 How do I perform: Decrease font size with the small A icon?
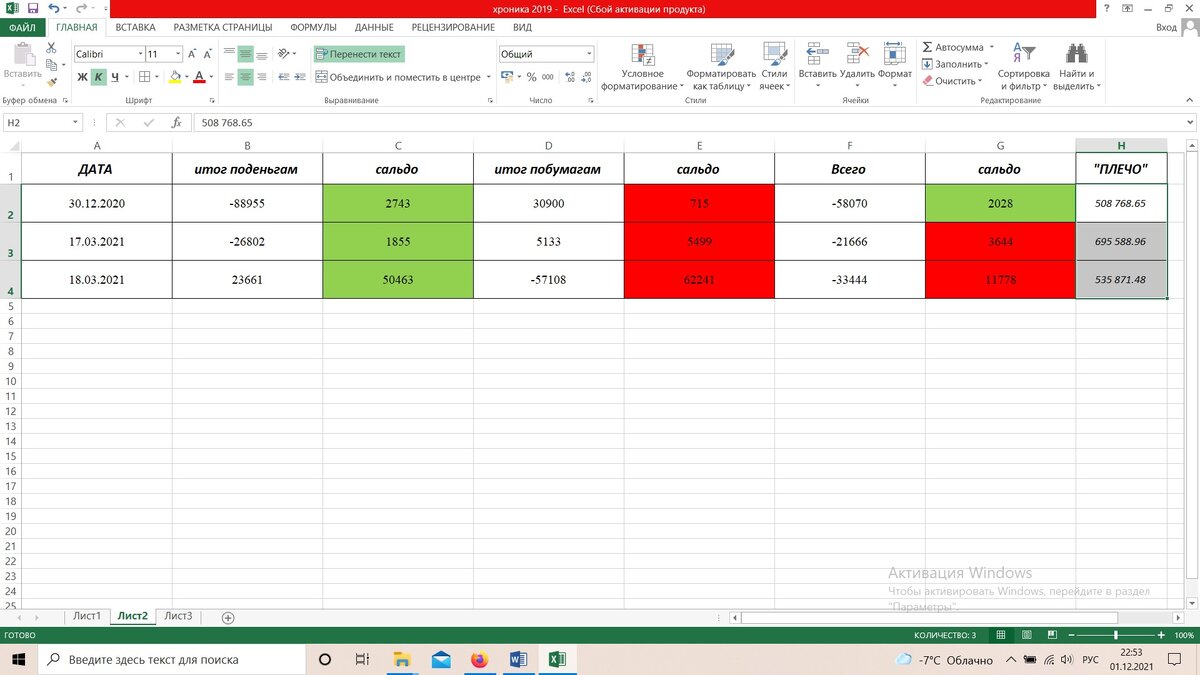pos(208,54)
